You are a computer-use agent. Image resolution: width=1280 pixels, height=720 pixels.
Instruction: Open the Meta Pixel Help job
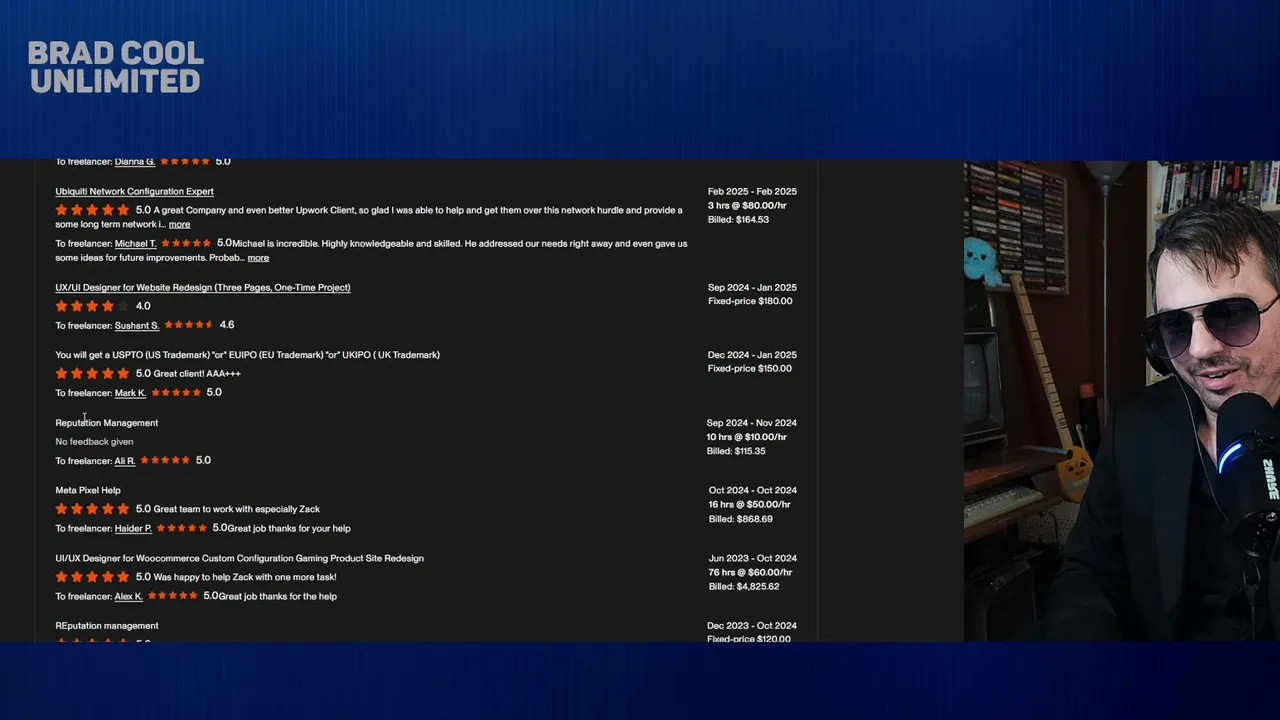click(88, 491)
